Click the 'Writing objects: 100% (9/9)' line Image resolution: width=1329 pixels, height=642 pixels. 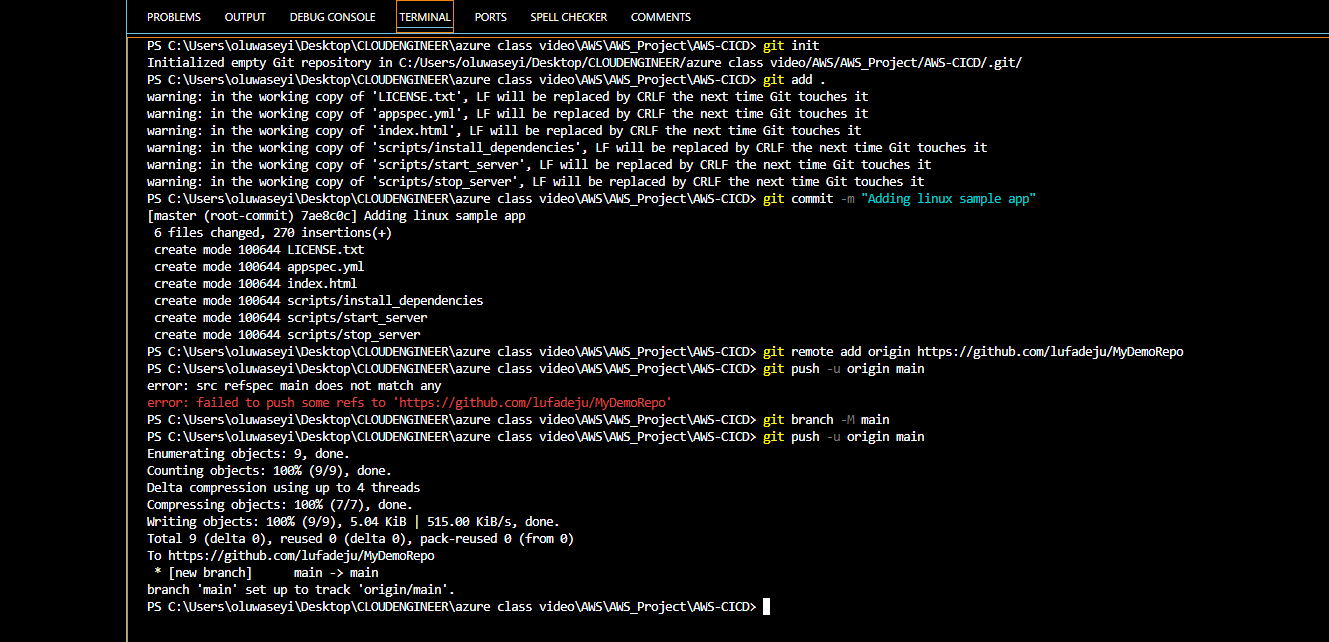pos(353,522)
